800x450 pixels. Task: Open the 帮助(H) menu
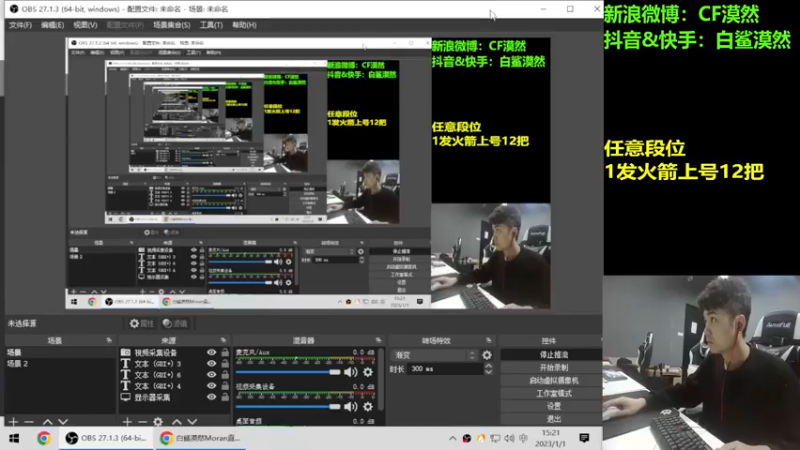pyautogui.click(x=244, y=25)
